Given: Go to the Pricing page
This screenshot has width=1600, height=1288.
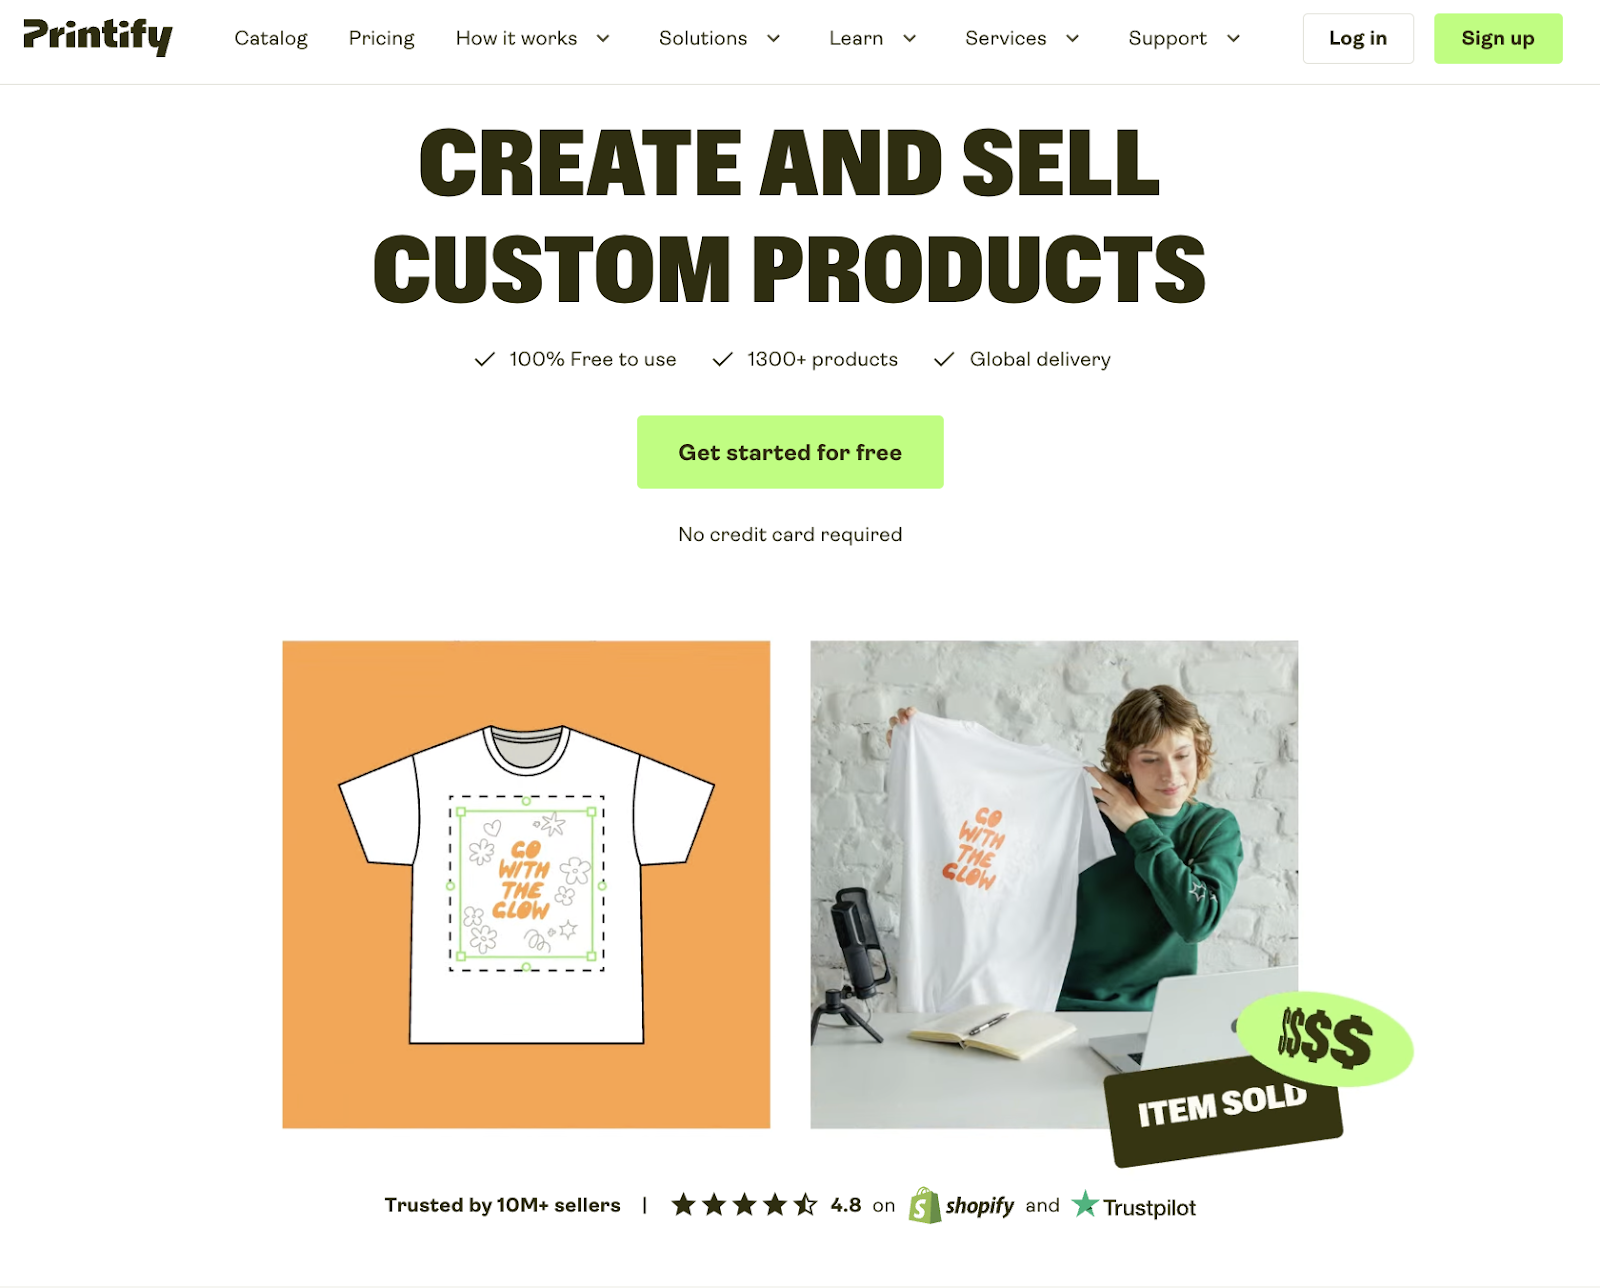Looking at the screenshot, I should 381,38.
